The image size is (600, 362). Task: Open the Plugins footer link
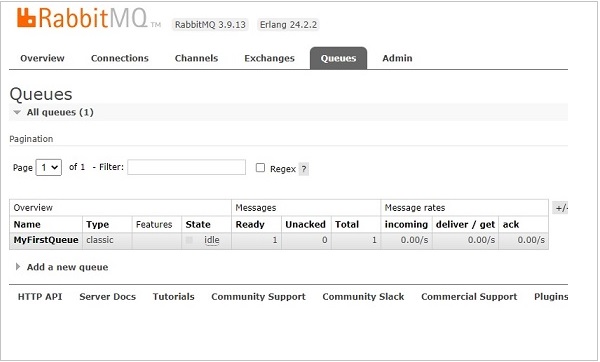(x=551, y=297)
